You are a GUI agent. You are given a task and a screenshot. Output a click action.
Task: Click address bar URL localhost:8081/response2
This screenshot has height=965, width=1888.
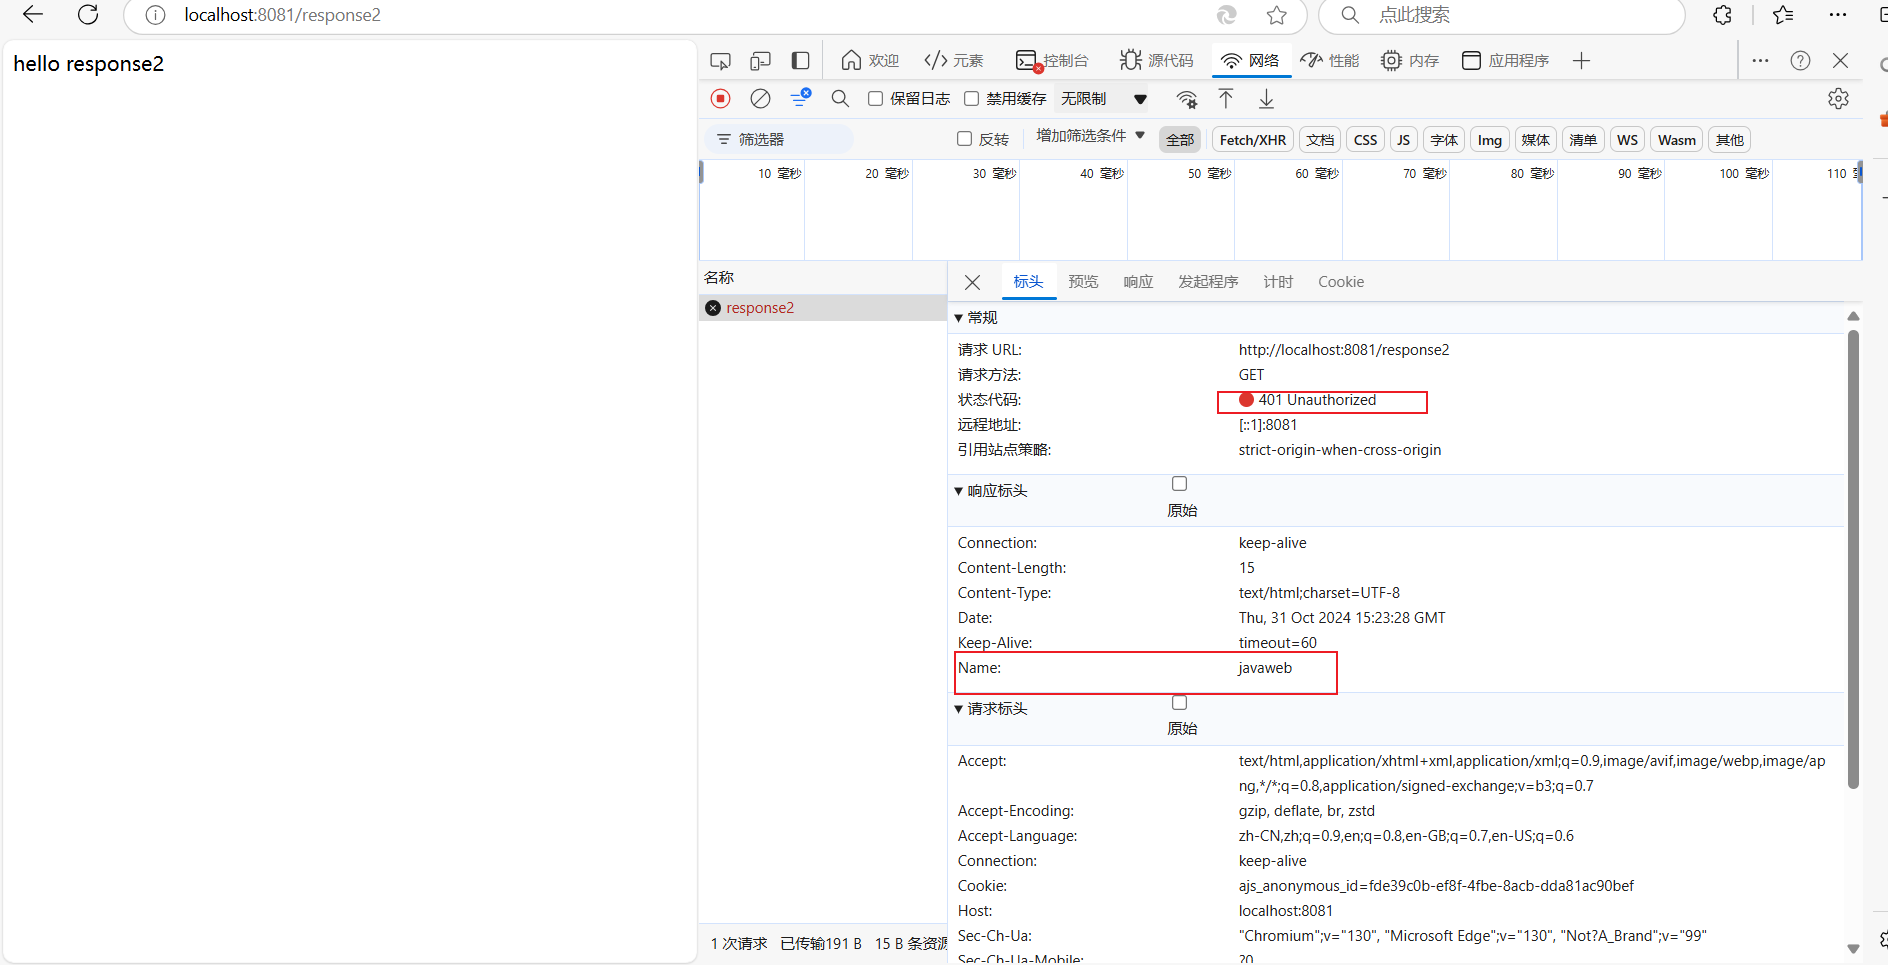click(283, 15)
